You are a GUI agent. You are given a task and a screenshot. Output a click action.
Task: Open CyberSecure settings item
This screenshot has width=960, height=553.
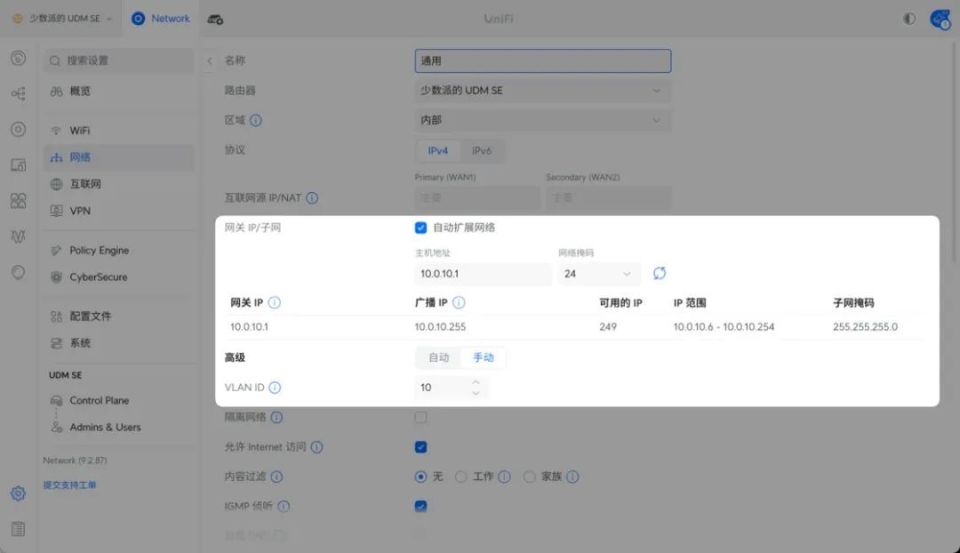pyautogui.click(x=119, y=277)
